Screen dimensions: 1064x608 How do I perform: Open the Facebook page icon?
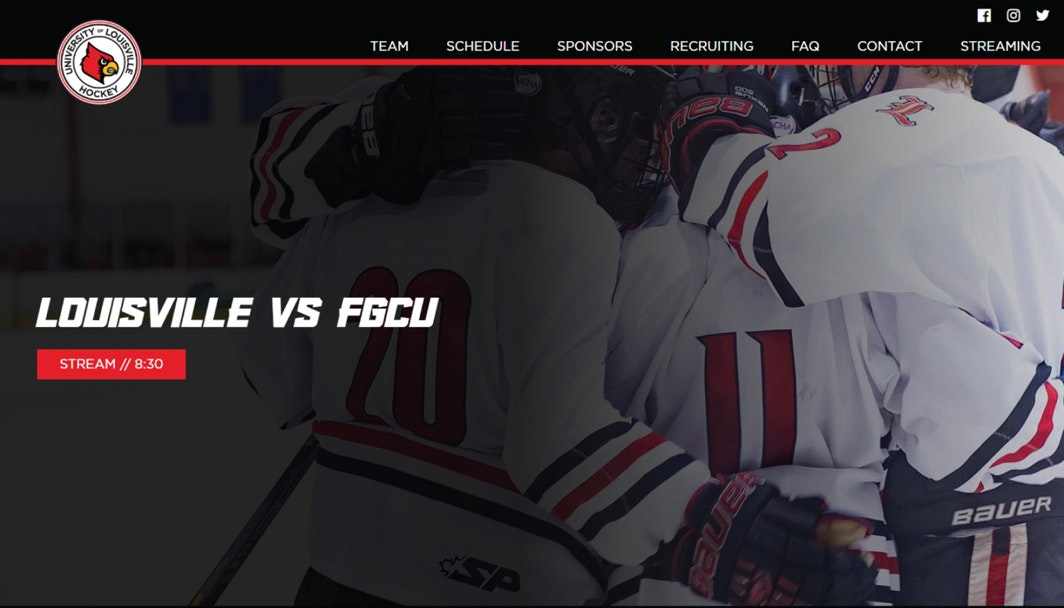pos(984,16)
